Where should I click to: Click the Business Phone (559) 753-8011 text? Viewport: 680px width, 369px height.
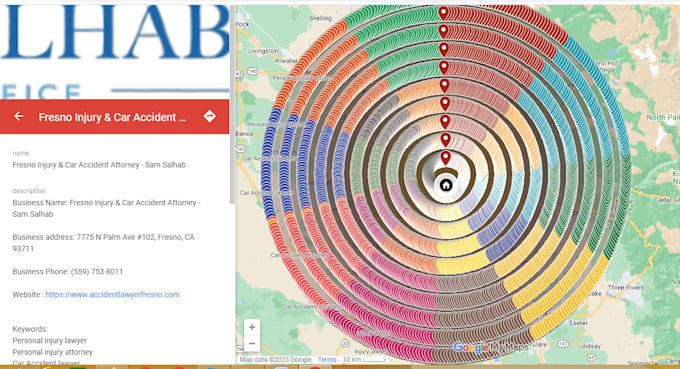(68, 271)
